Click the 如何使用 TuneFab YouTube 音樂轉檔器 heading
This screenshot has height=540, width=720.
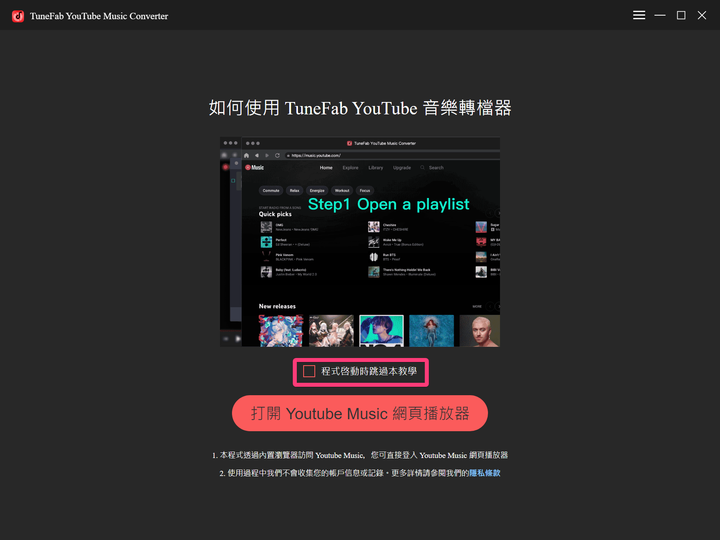point(360,108)
